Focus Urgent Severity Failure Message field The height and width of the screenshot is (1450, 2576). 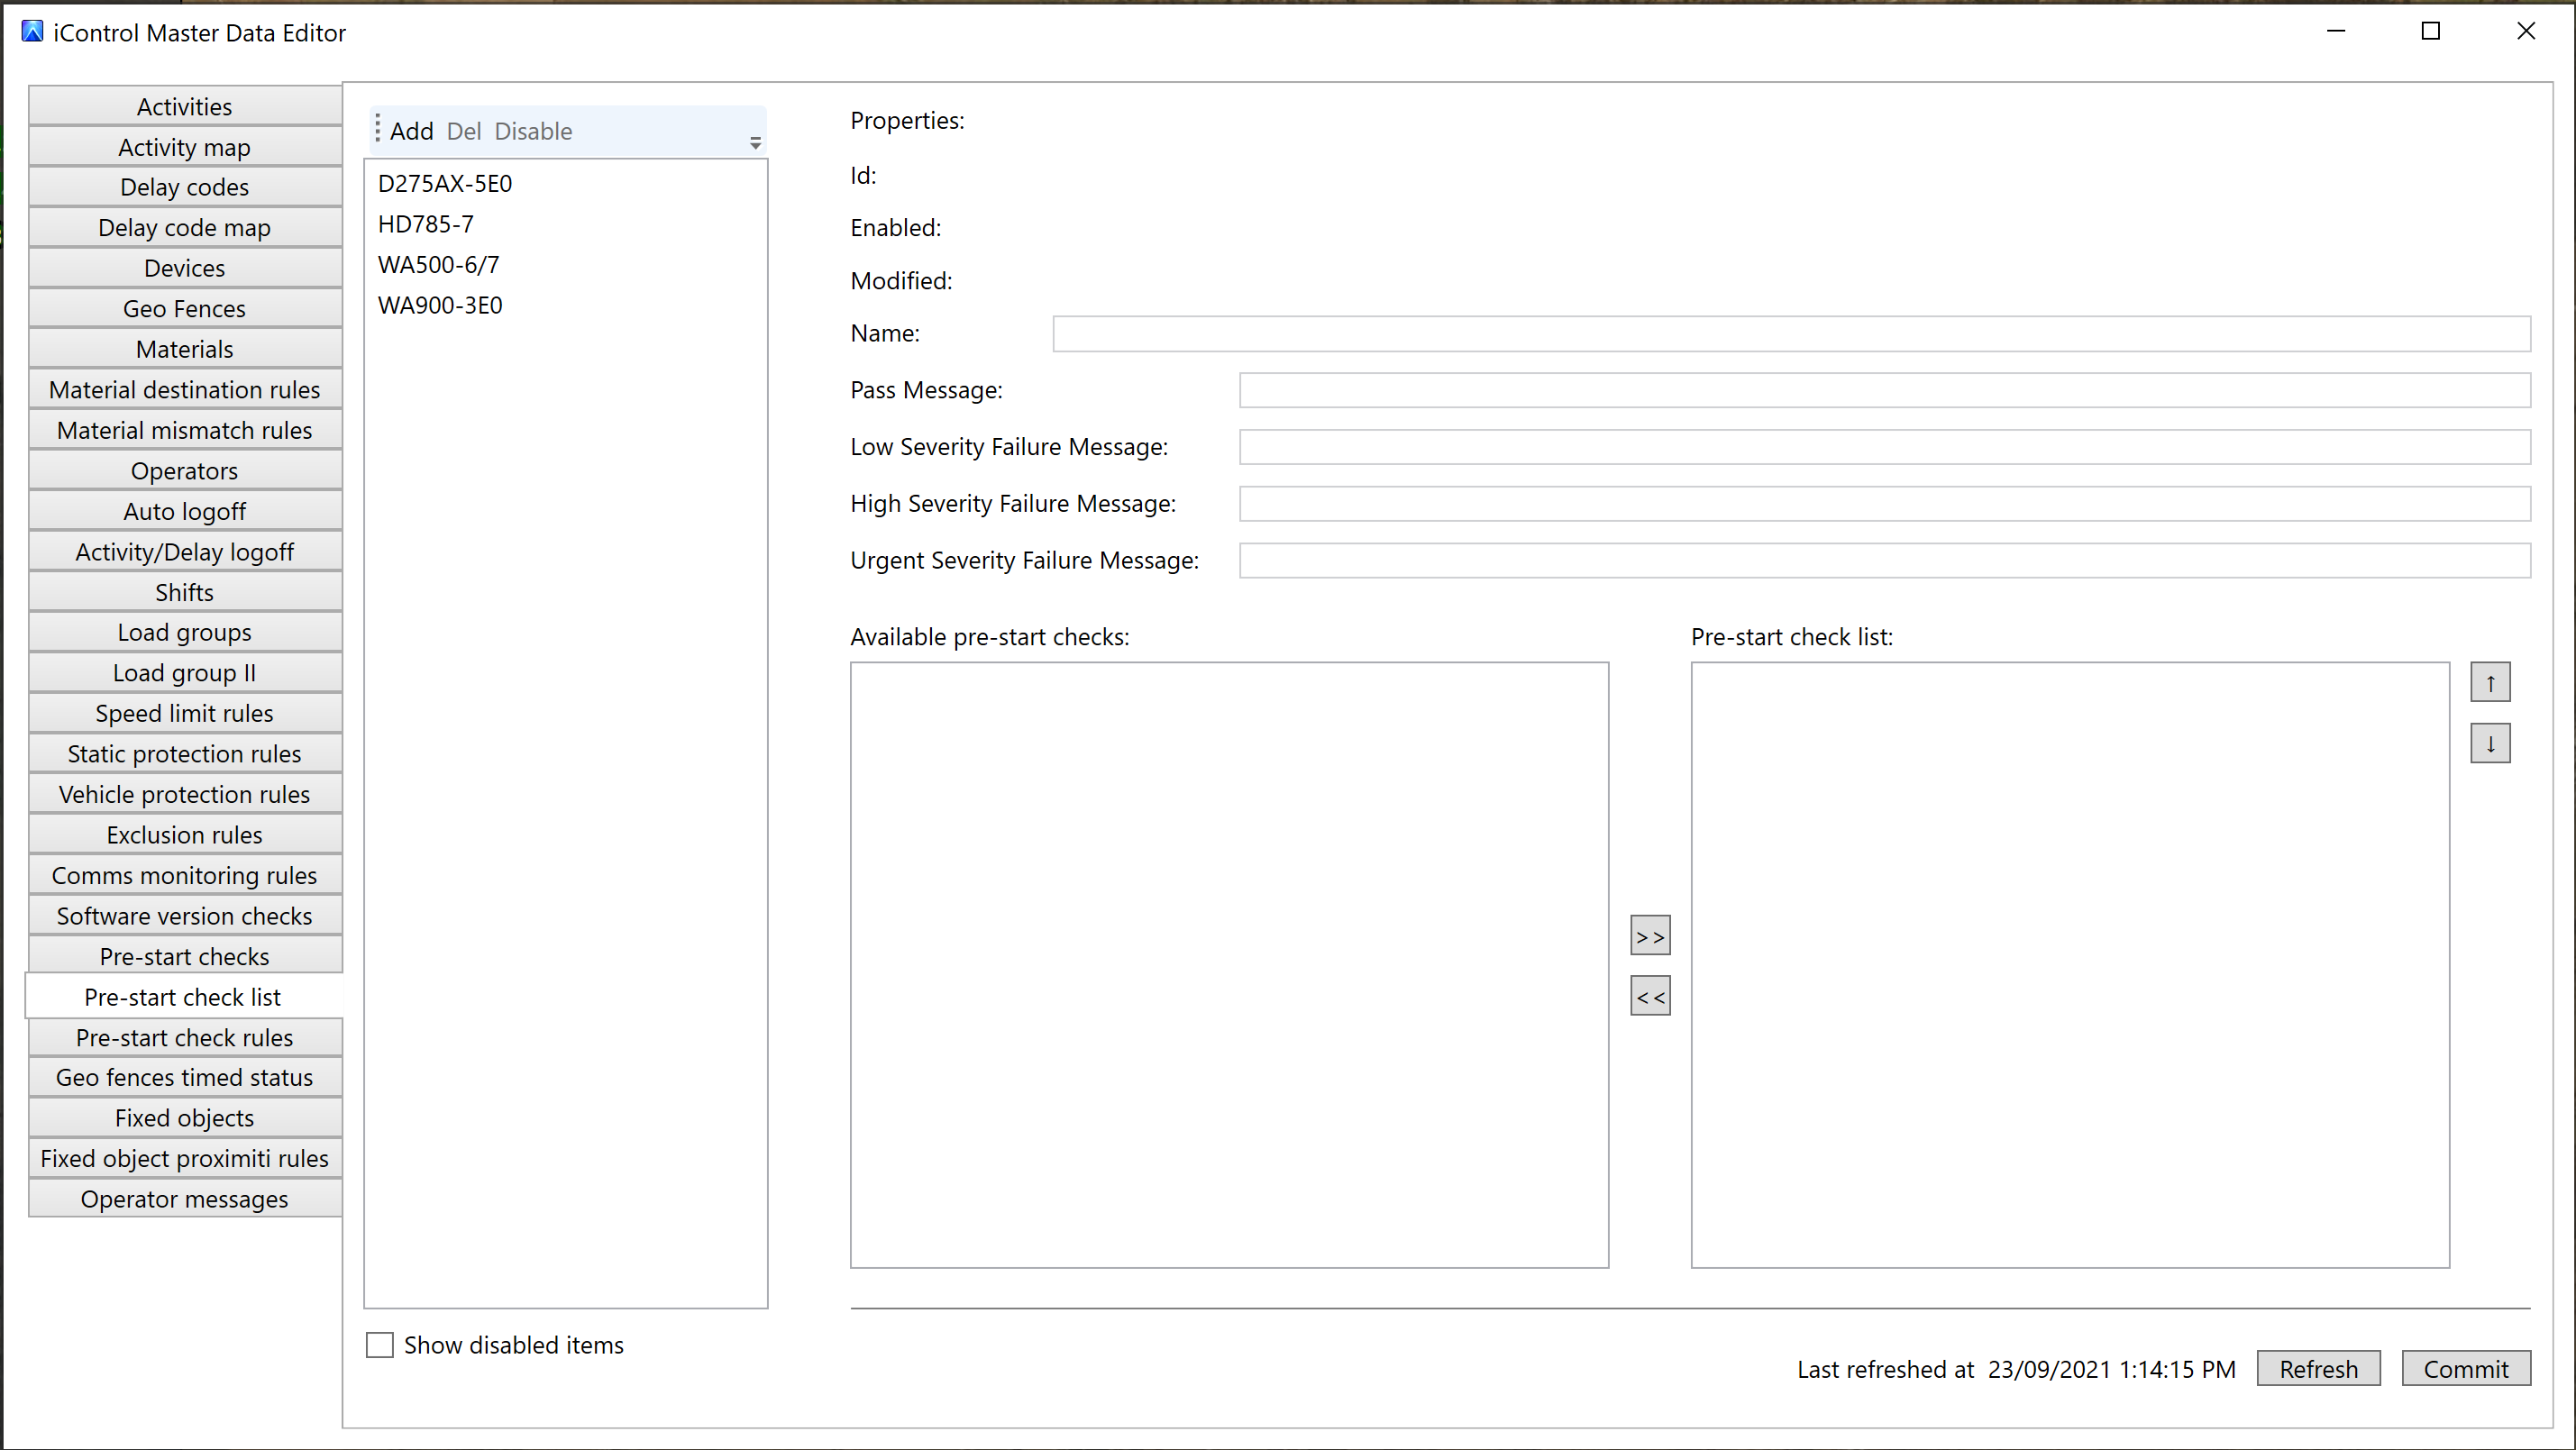click(x=1884, y=561)
